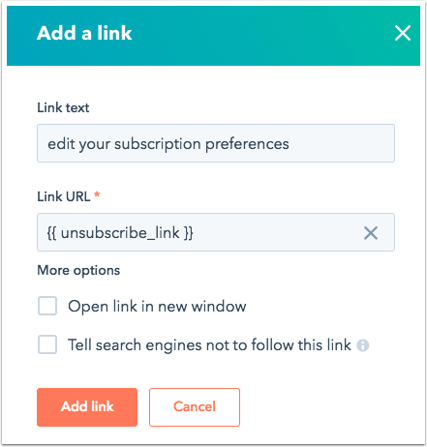The image size is (427, 447).
Task: Place cursor in 'edit your subscription preferences' text
Action: coord(168,144)
